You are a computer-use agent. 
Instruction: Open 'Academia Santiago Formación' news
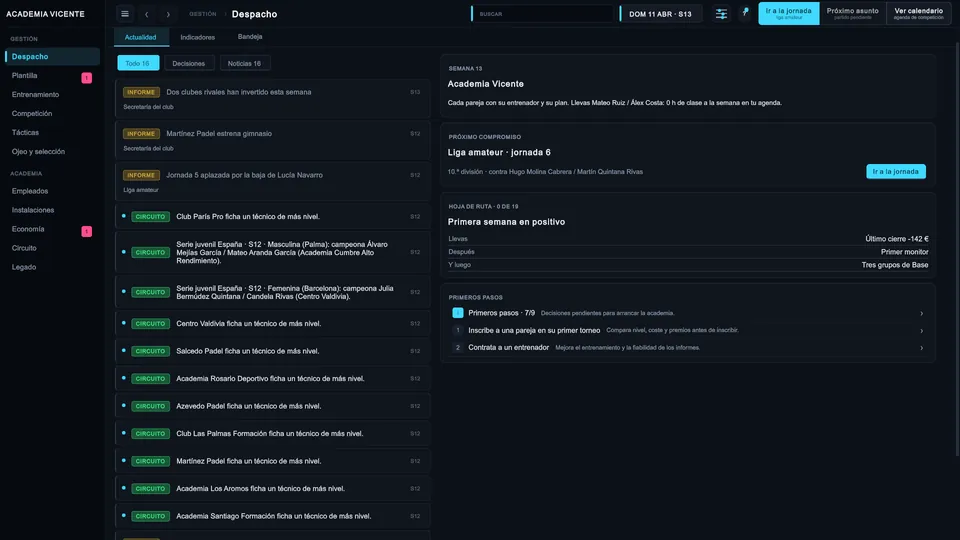[272, 516]
